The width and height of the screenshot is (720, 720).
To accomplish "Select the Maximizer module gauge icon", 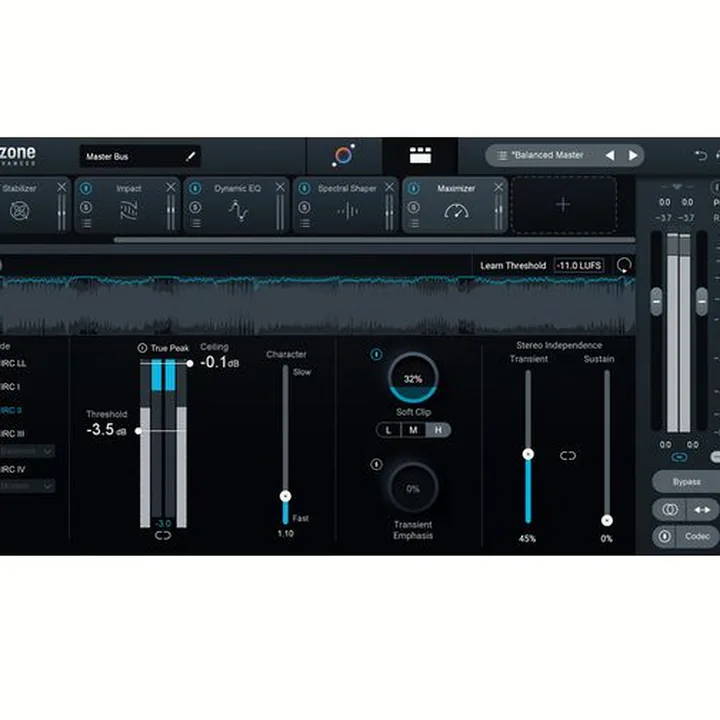I will pyautogui.click(x=456, y=211).
